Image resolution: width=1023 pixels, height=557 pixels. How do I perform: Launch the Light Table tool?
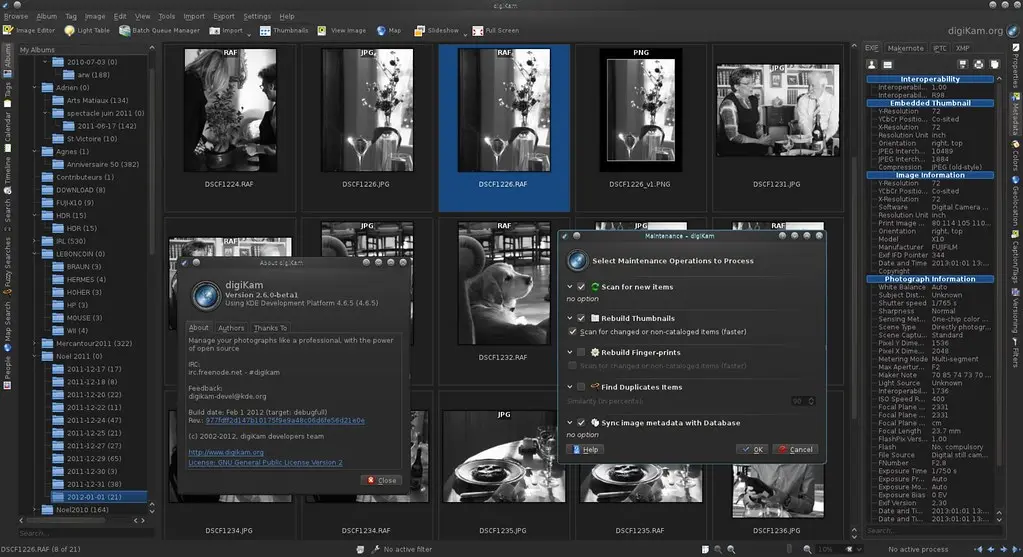(x=88, y=31)
